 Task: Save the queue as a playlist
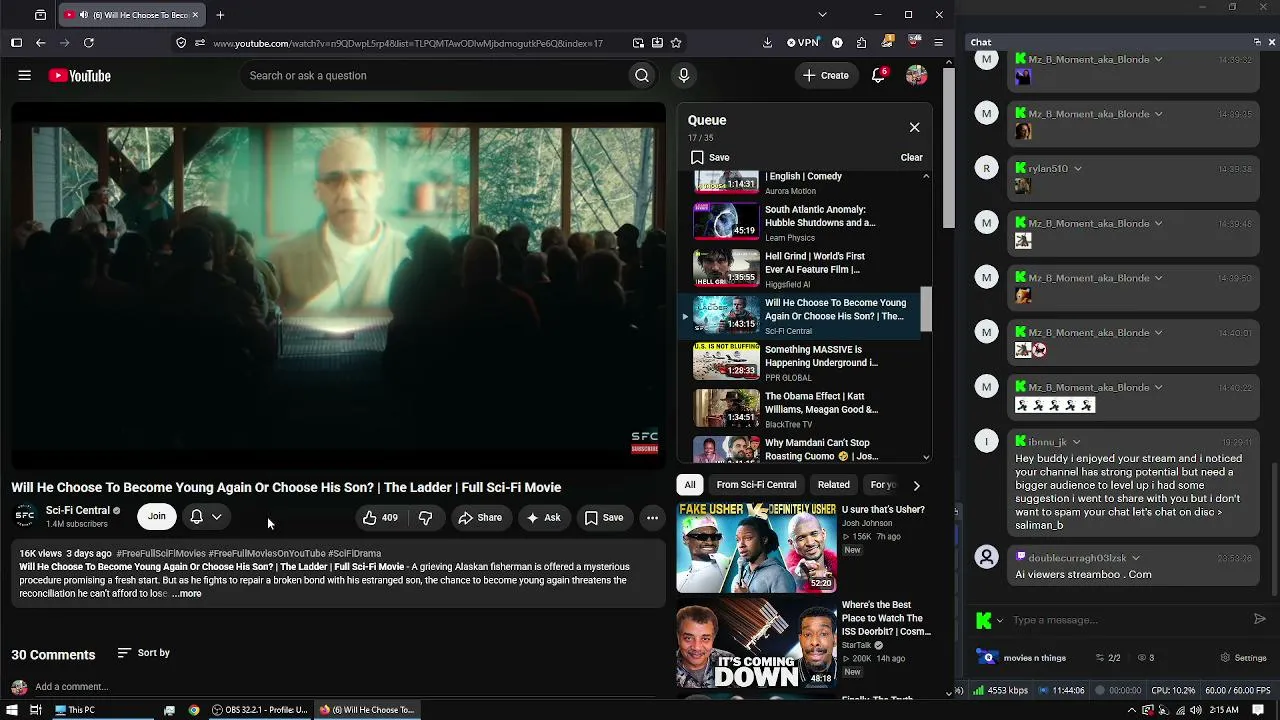tap(710, 157)
